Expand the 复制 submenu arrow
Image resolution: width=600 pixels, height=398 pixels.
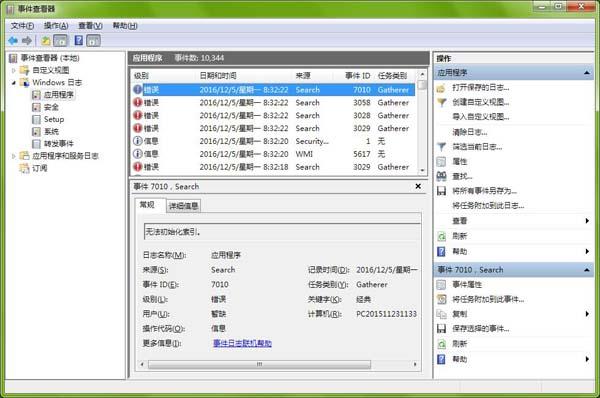[587, 314]
